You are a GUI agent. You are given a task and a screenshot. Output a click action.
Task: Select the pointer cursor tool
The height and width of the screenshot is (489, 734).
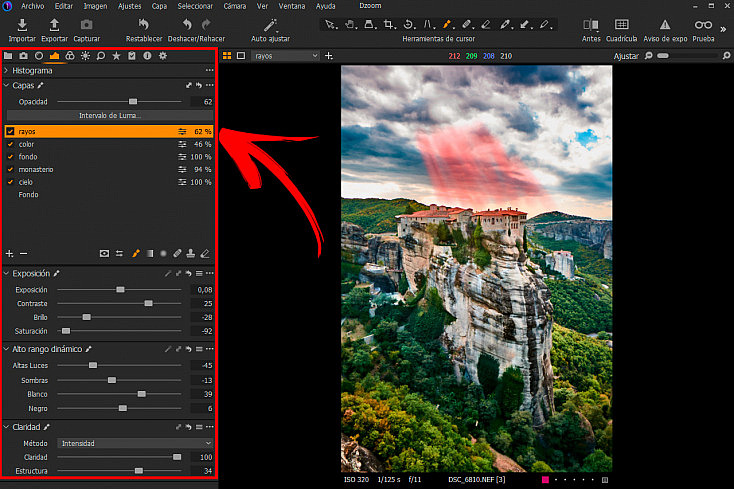click(330, 24)
